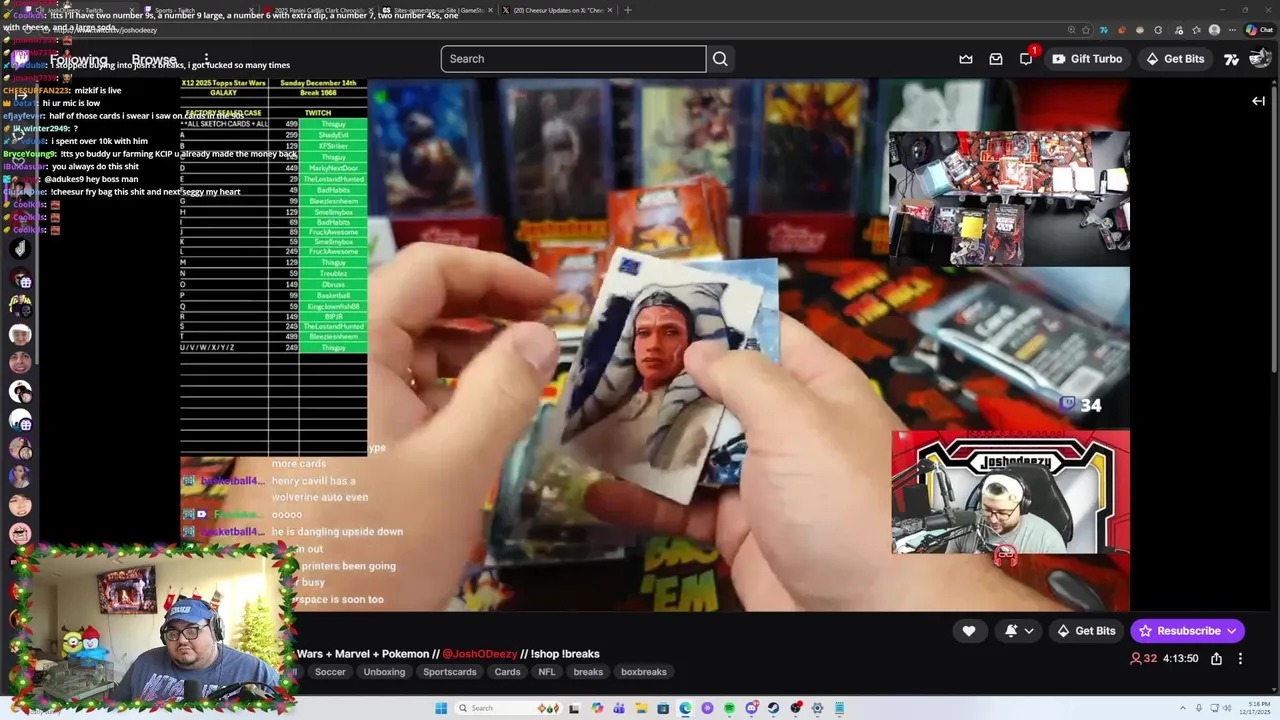Expand the notification bell dropdown chevron
1280x720 pixels.
1029,631
